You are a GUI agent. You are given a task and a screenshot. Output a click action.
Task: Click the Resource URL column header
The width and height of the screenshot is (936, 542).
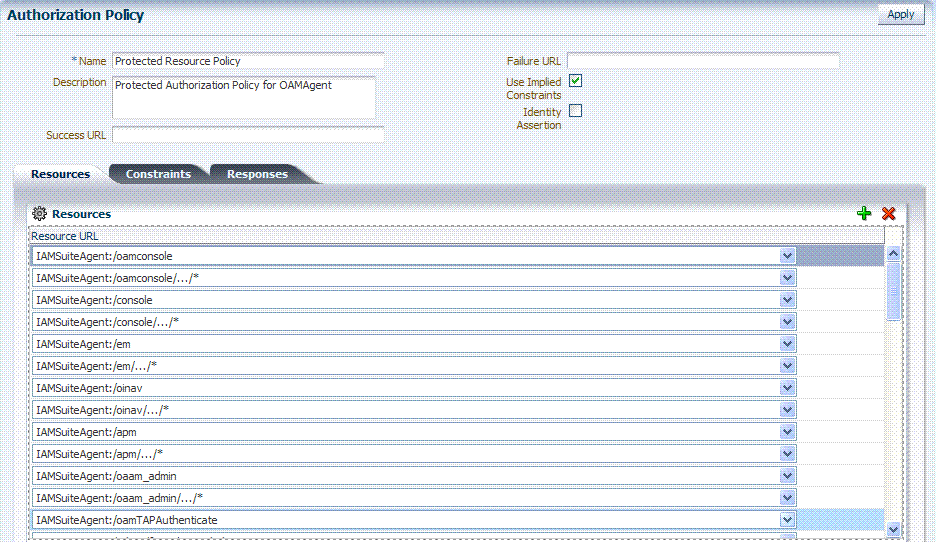457,236
